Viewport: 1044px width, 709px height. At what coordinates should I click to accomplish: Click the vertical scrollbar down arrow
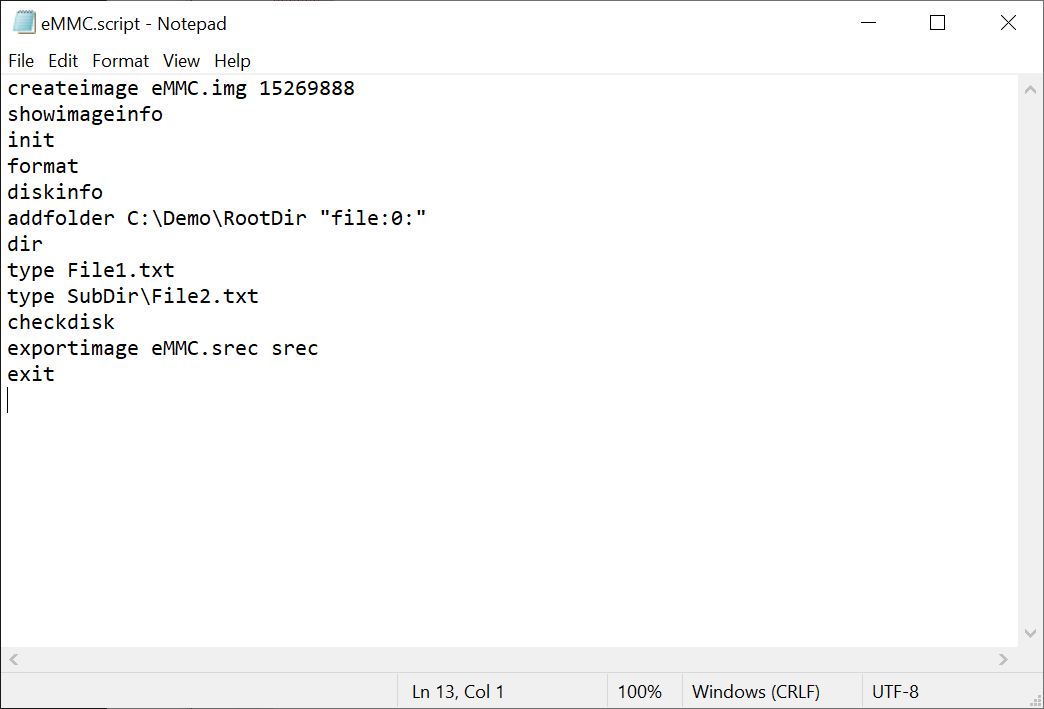pos(1030,633)
